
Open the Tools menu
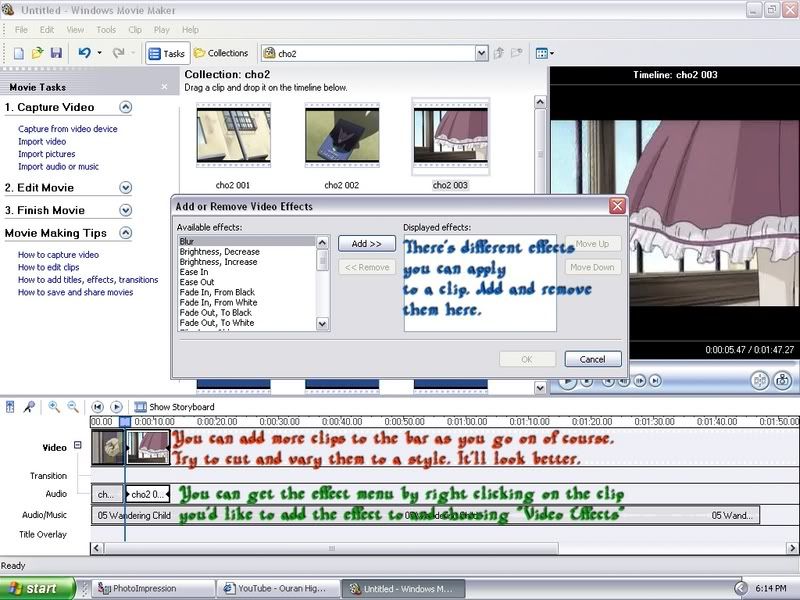(106, 30)
